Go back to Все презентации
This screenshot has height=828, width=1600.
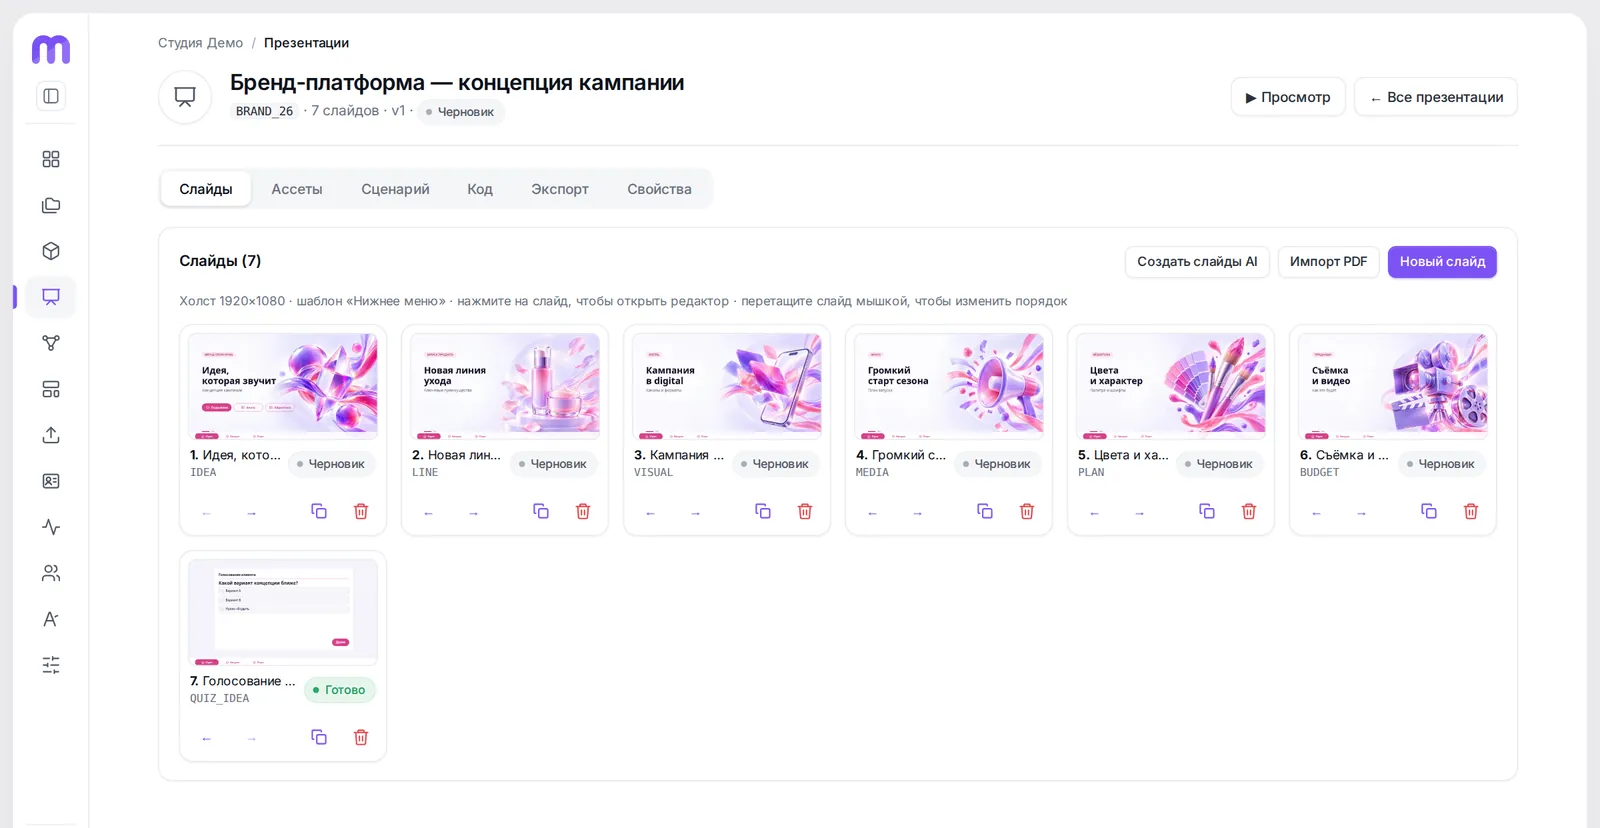click(1436, 97)
